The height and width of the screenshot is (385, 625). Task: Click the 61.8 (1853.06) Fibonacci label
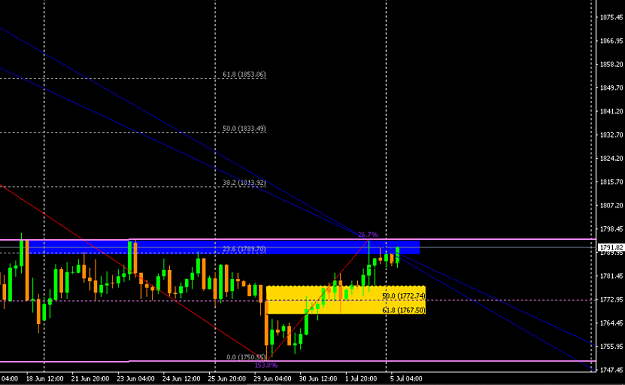(244, 75)
